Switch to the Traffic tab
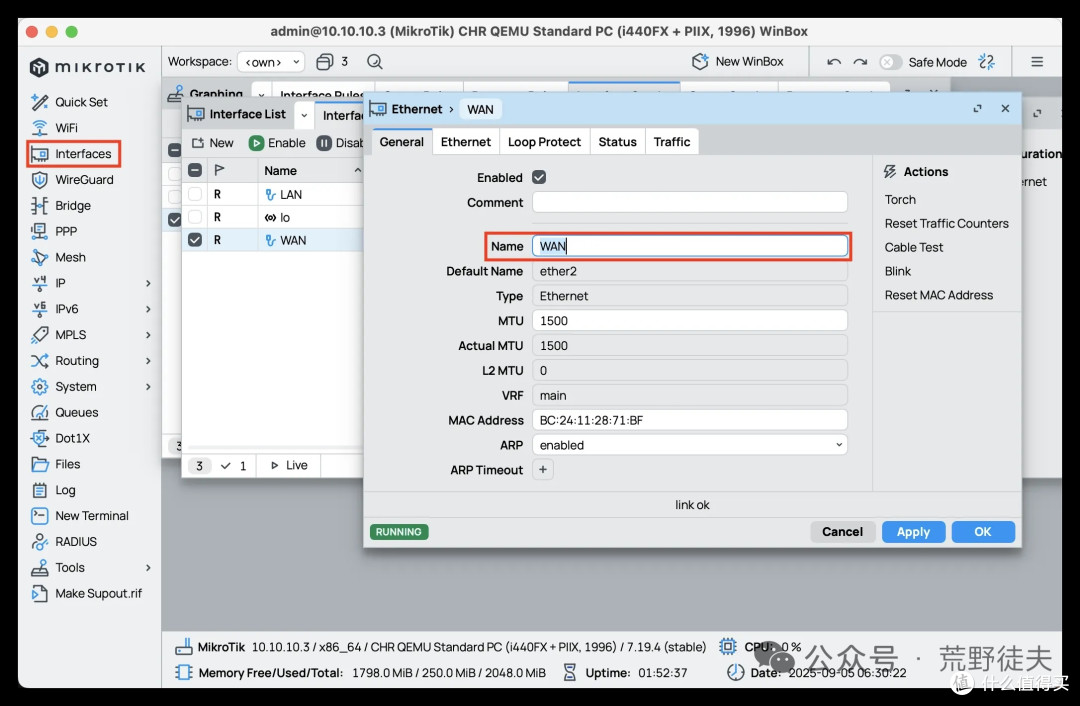The image size is (1080, 706). [x=672, y=142]
